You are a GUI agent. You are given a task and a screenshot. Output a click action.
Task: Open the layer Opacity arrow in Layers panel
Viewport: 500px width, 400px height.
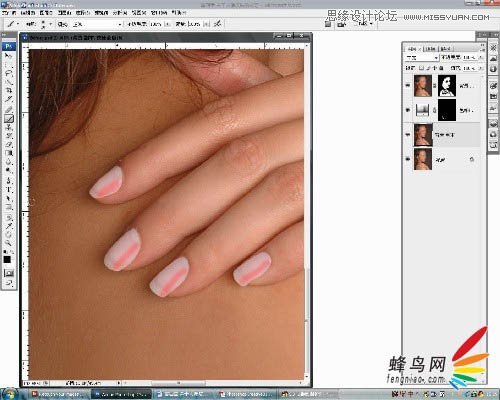[480, 58]
